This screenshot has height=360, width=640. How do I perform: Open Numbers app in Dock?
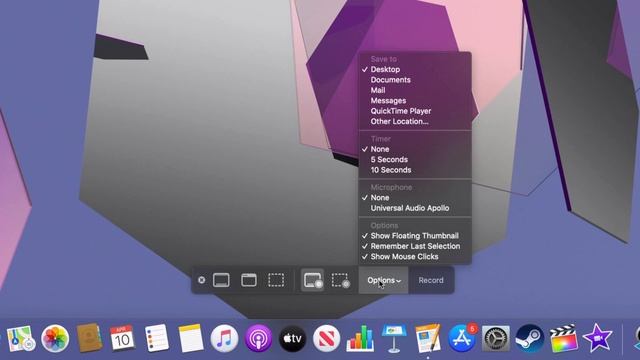point(360,338)
